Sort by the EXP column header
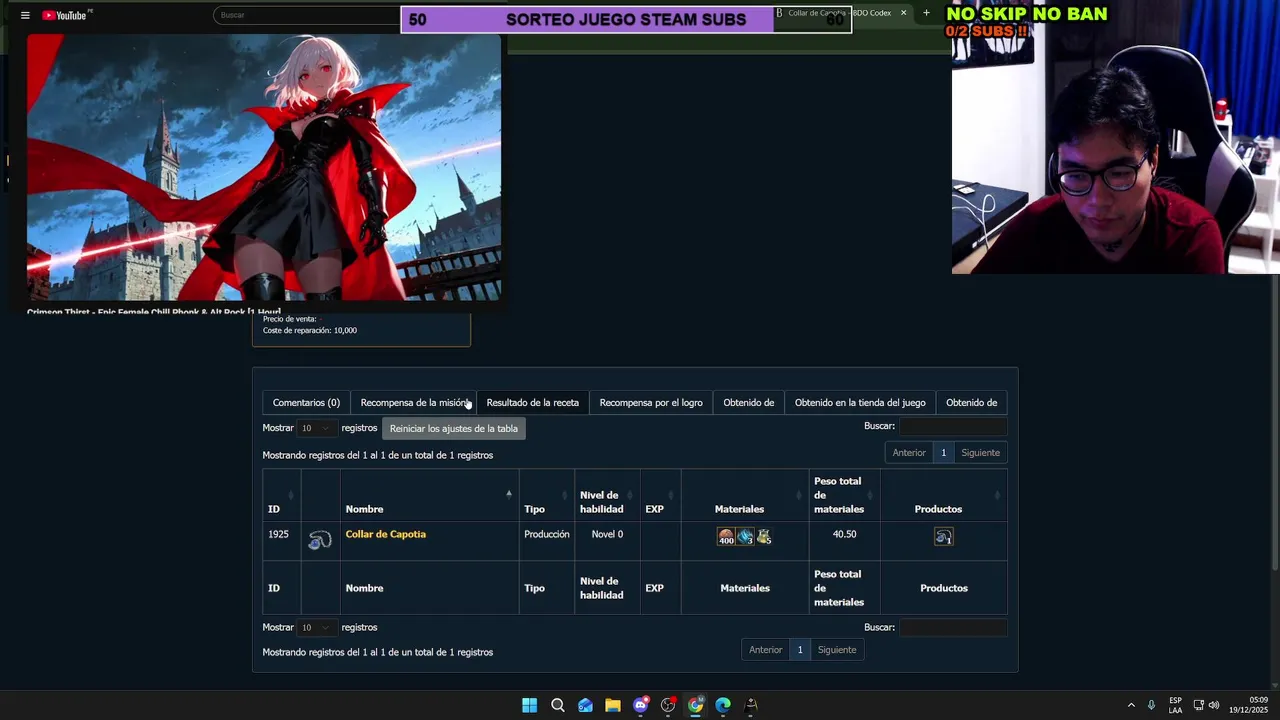 pos(660,495)
